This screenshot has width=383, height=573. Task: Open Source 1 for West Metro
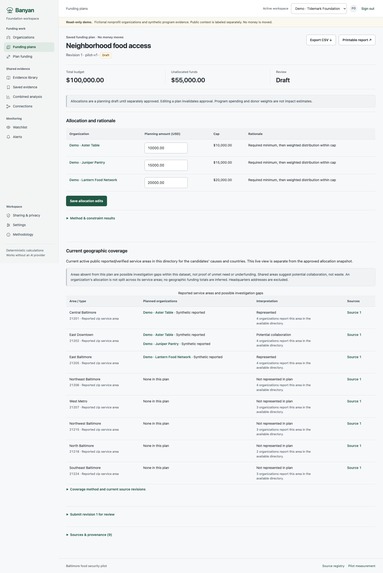click(354, 401)
